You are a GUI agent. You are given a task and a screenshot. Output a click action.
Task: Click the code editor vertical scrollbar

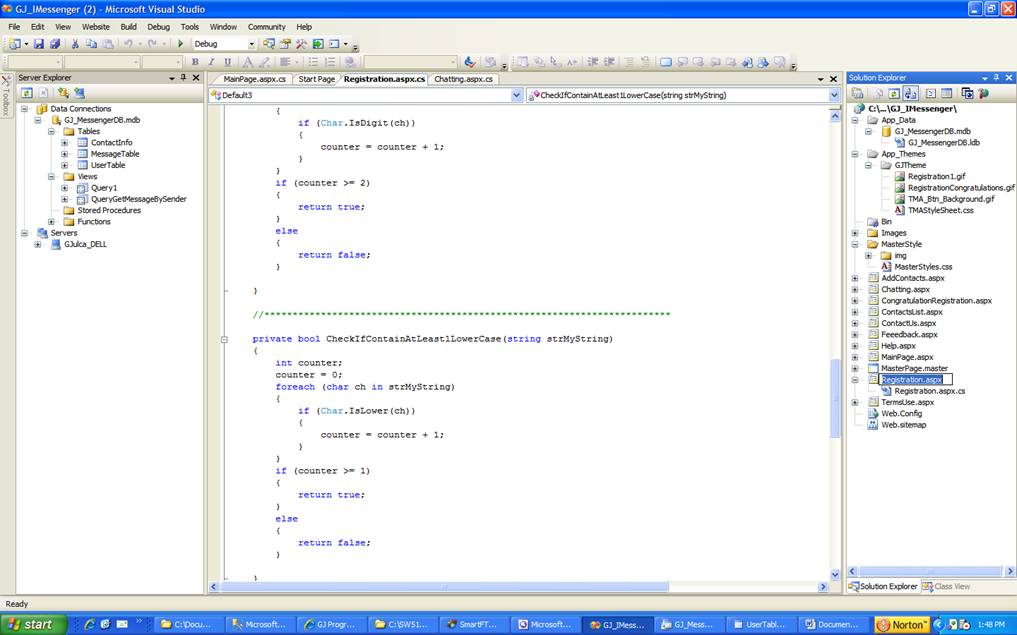(x=835, y=400)
